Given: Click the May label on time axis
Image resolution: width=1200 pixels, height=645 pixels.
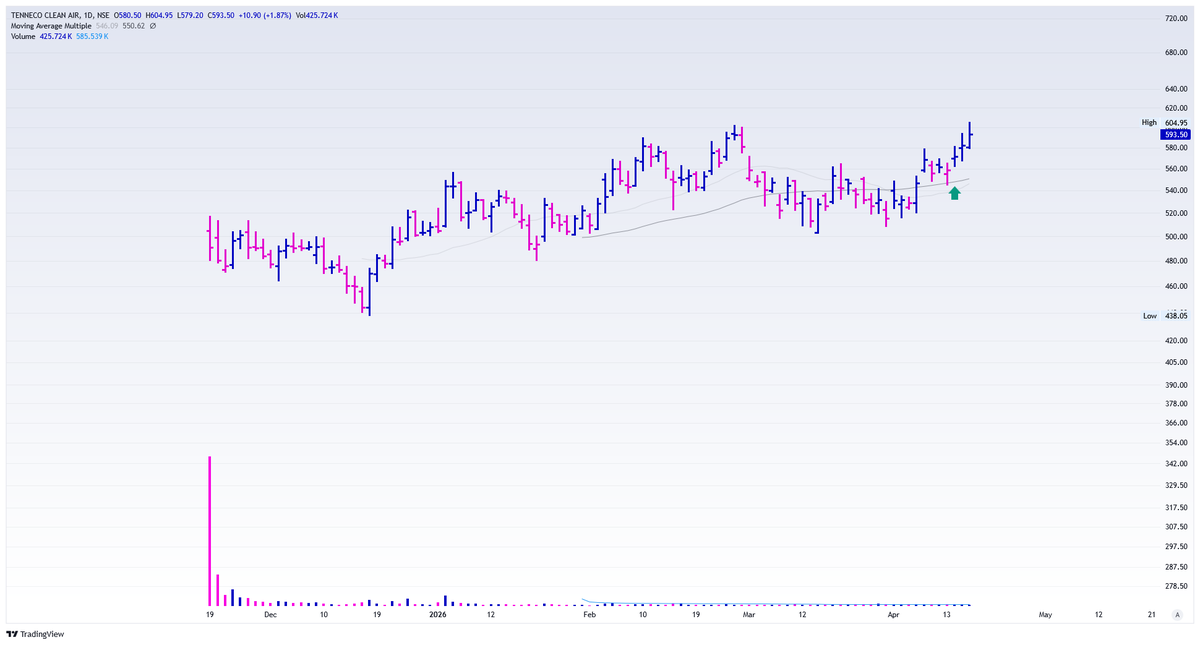Looking at the screenshot, I should pos(1046,615).
